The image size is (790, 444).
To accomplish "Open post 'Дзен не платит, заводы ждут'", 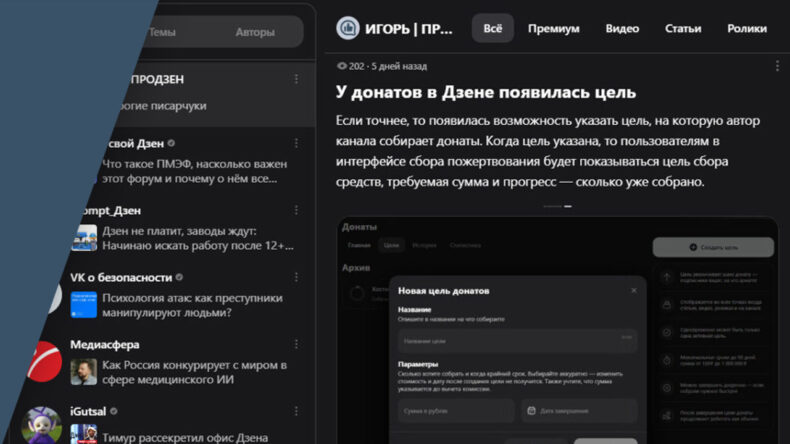I will pyautogui.click(x=198, y=238).
